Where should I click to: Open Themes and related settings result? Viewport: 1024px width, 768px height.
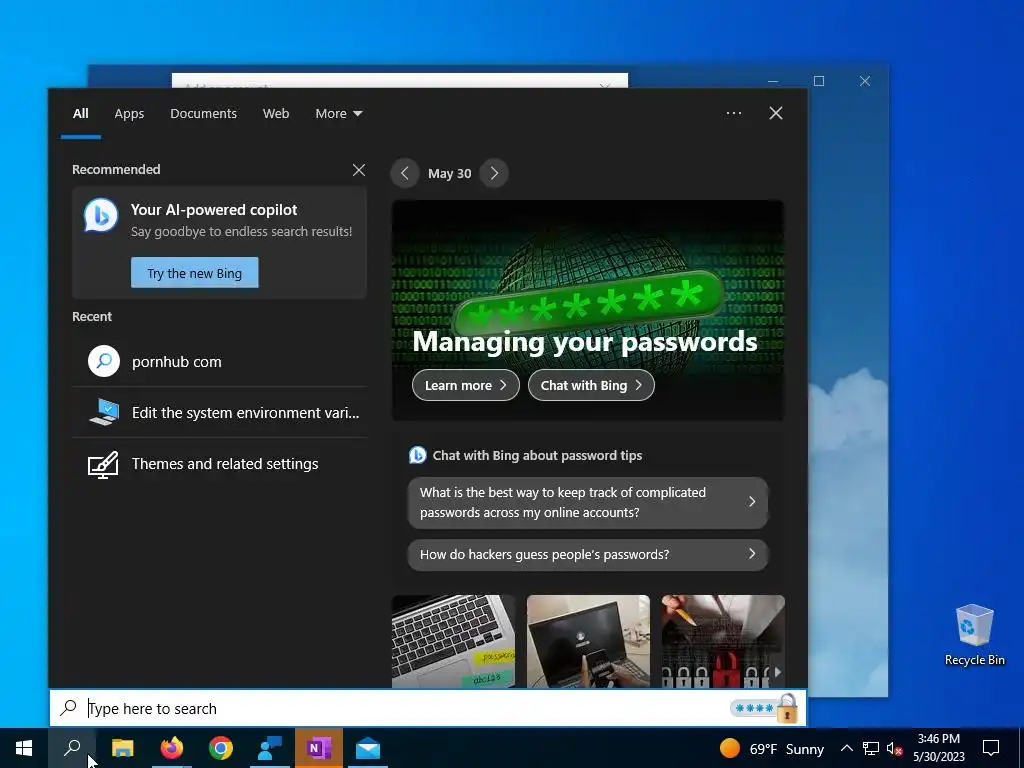point(219,464)
